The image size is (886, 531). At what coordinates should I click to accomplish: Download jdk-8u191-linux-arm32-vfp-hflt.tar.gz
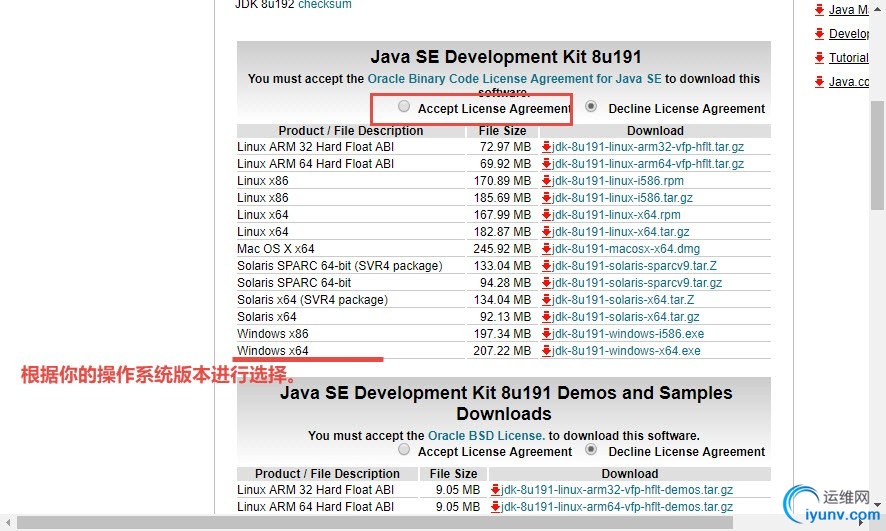click(x=648, y=147)
